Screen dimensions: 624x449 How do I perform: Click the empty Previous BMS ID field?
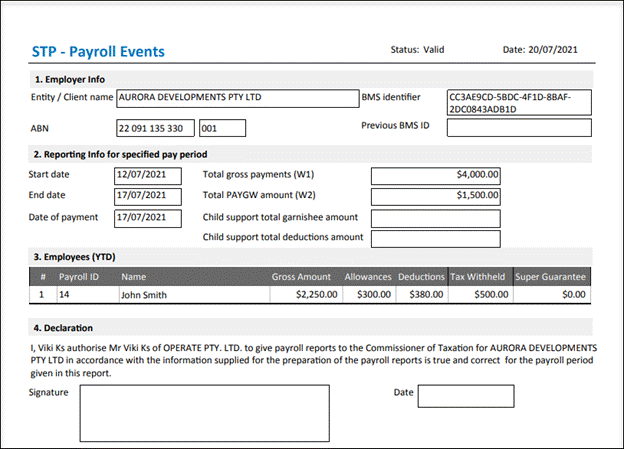(x=519, y=128)
